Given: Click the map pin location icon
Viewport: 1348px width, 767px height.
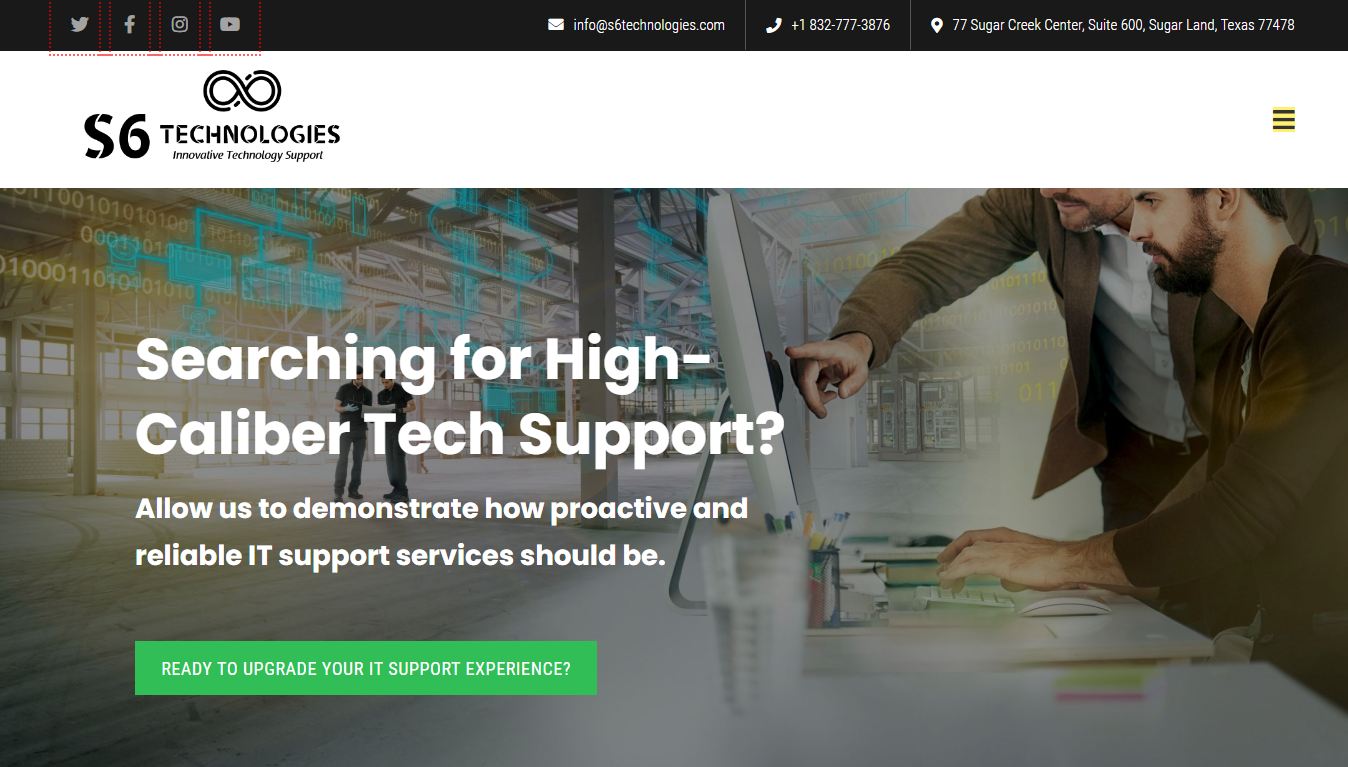Looking at the screenshot, I should point(937,25).
